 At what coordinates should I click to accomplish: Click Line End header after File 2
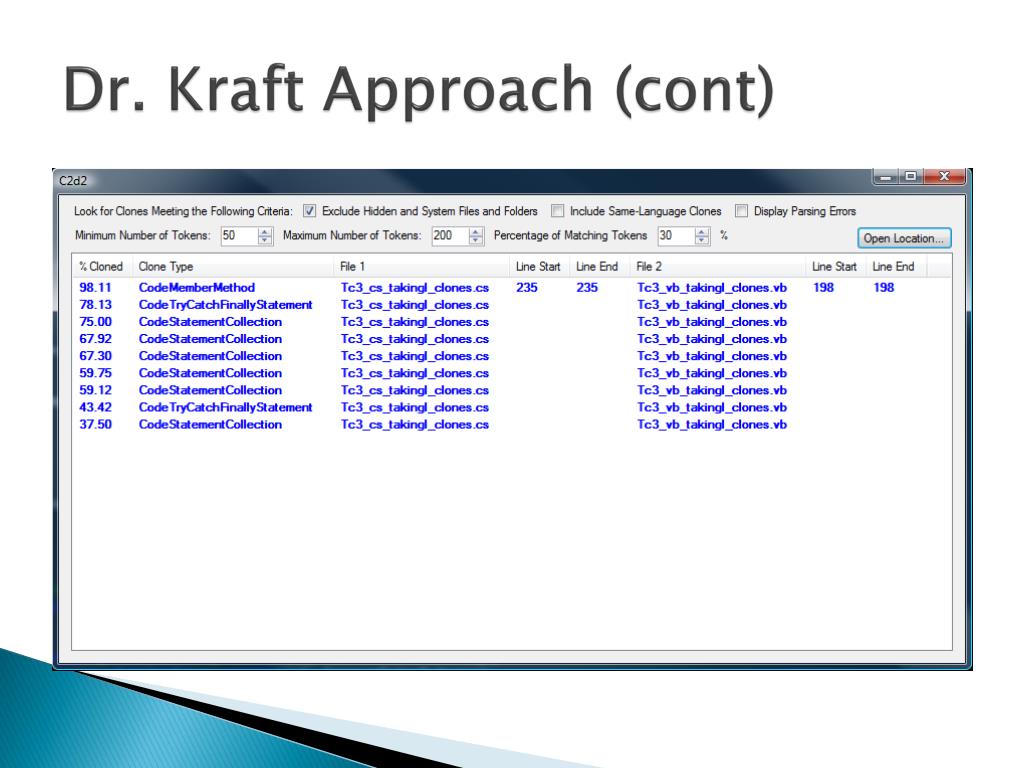(896, 266)
